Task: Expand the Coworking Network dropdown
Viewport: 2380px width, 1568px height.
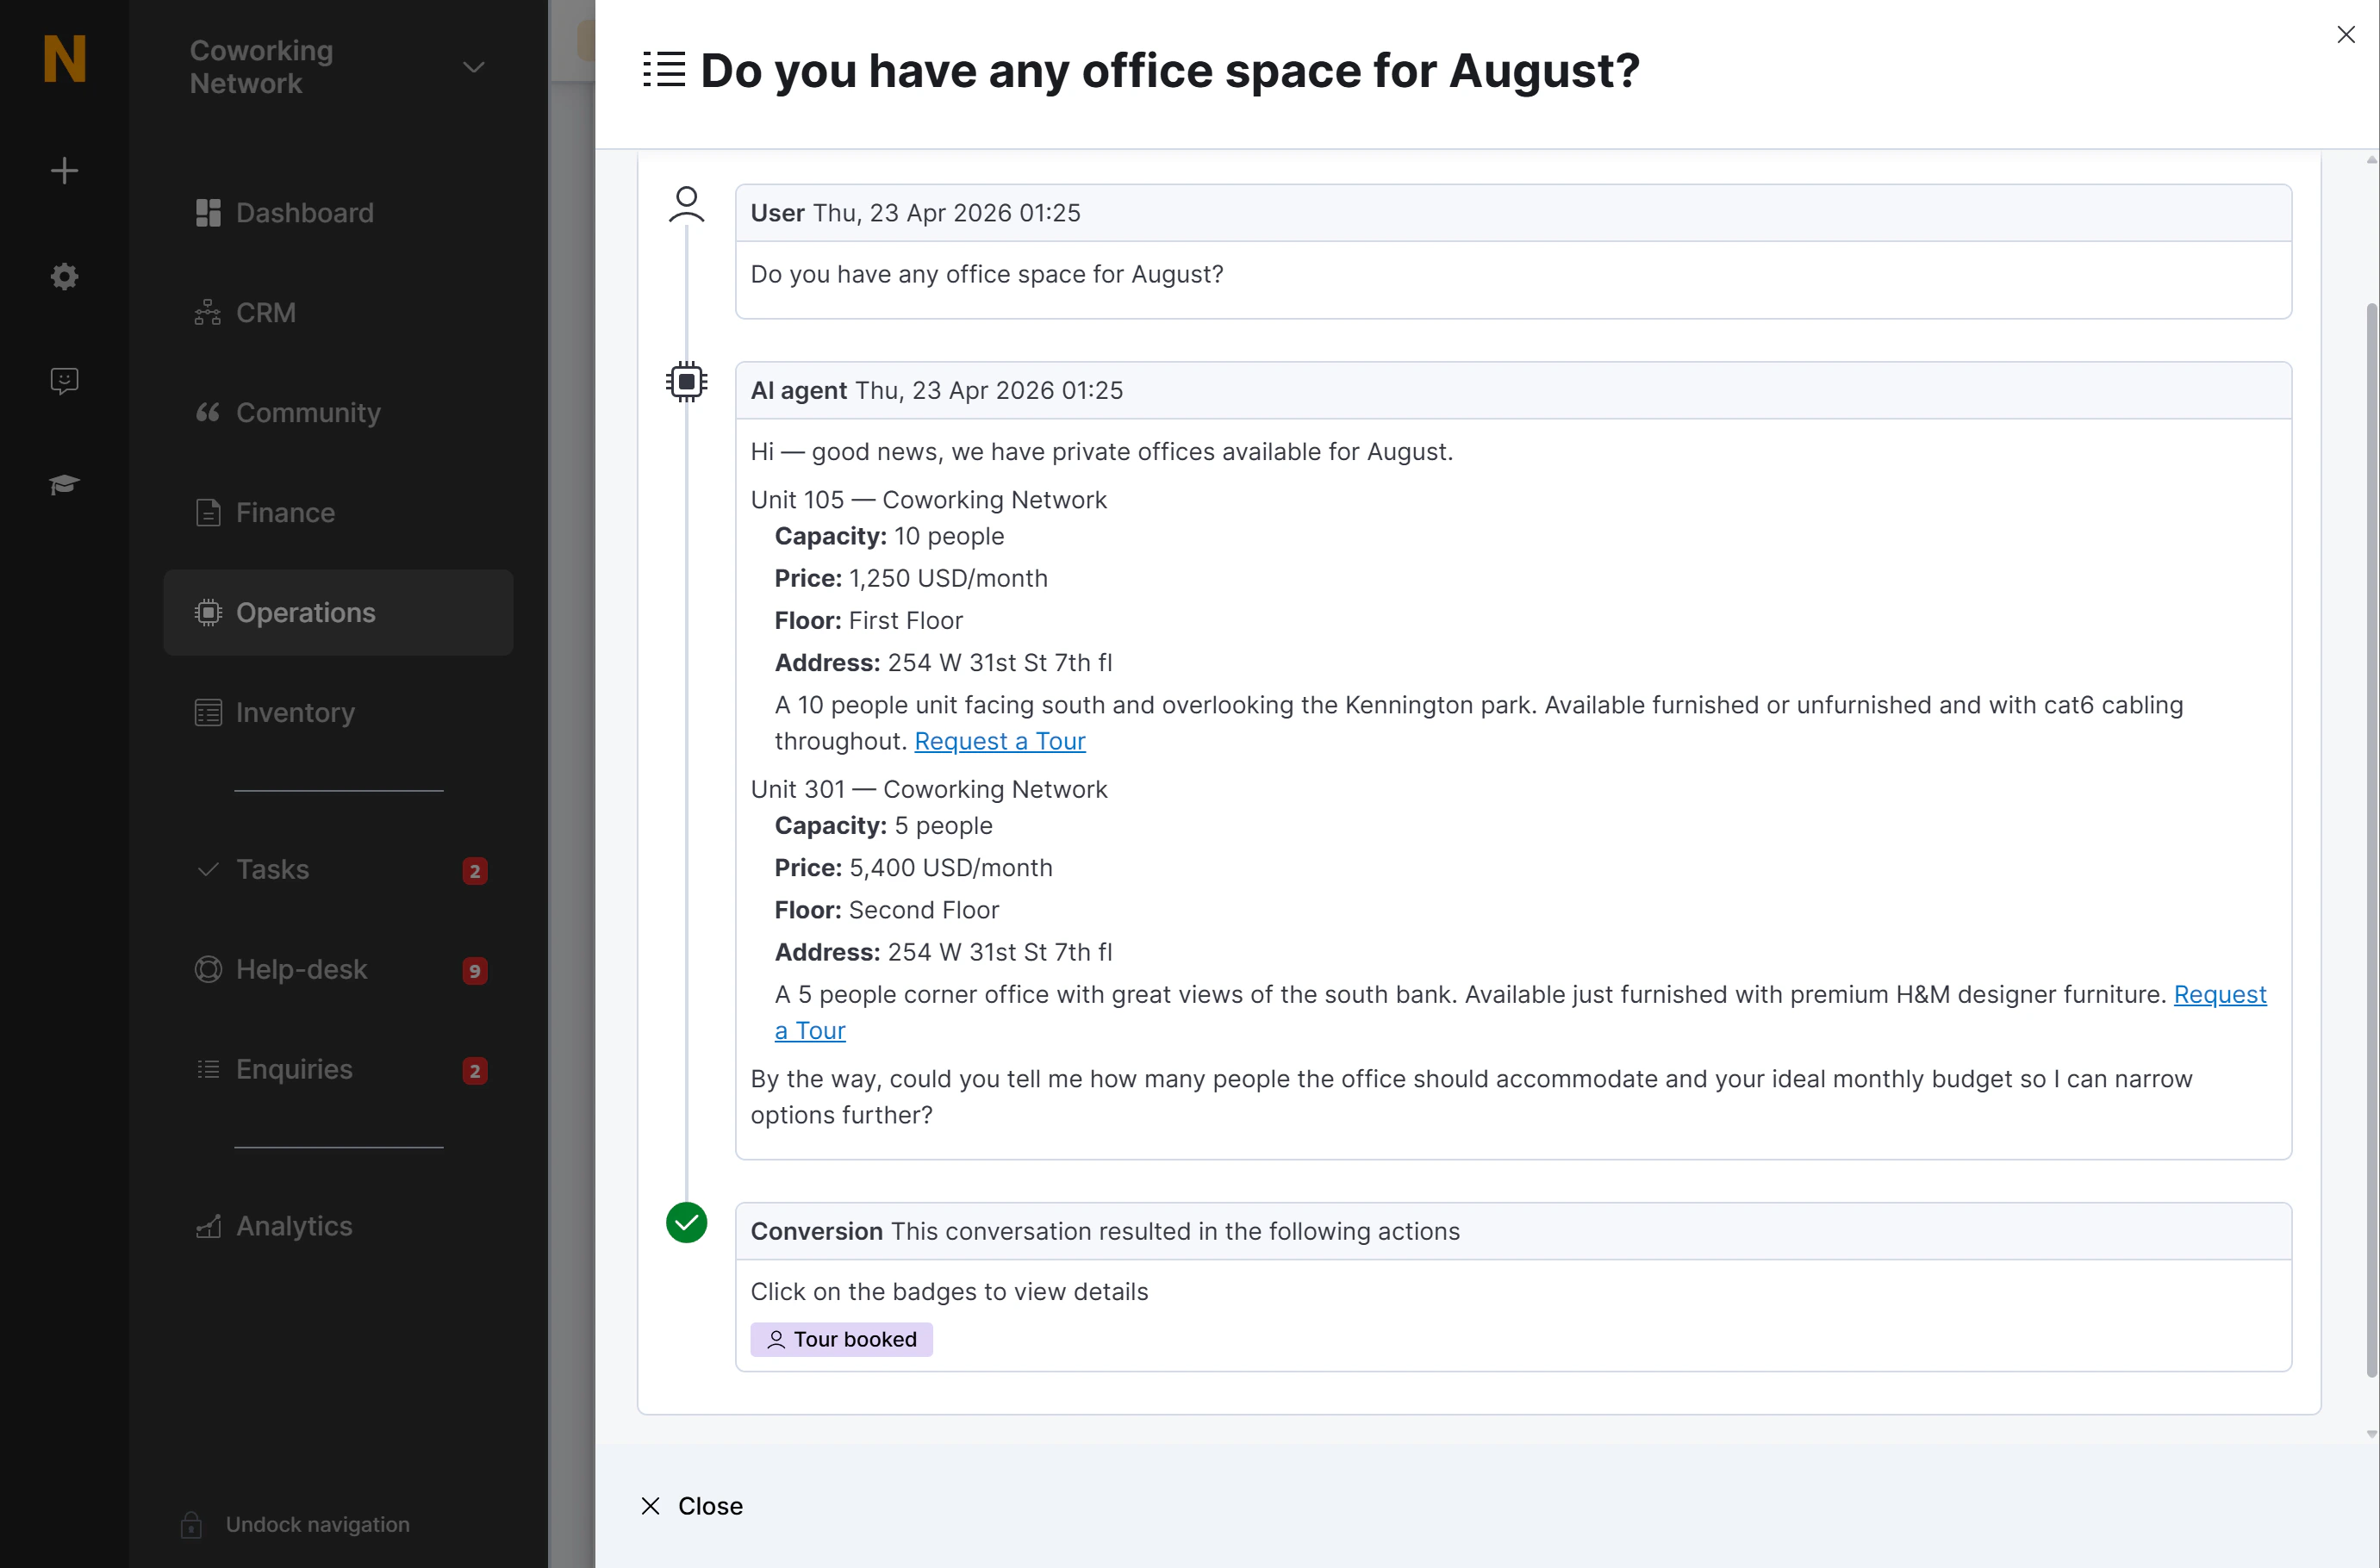Action: point(473,67)
